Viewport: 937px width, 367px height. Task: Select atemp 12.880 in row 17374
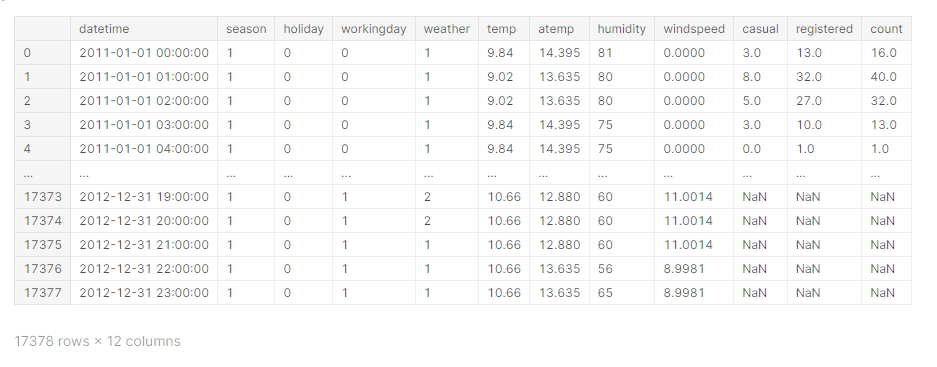(x=559, y=221)
